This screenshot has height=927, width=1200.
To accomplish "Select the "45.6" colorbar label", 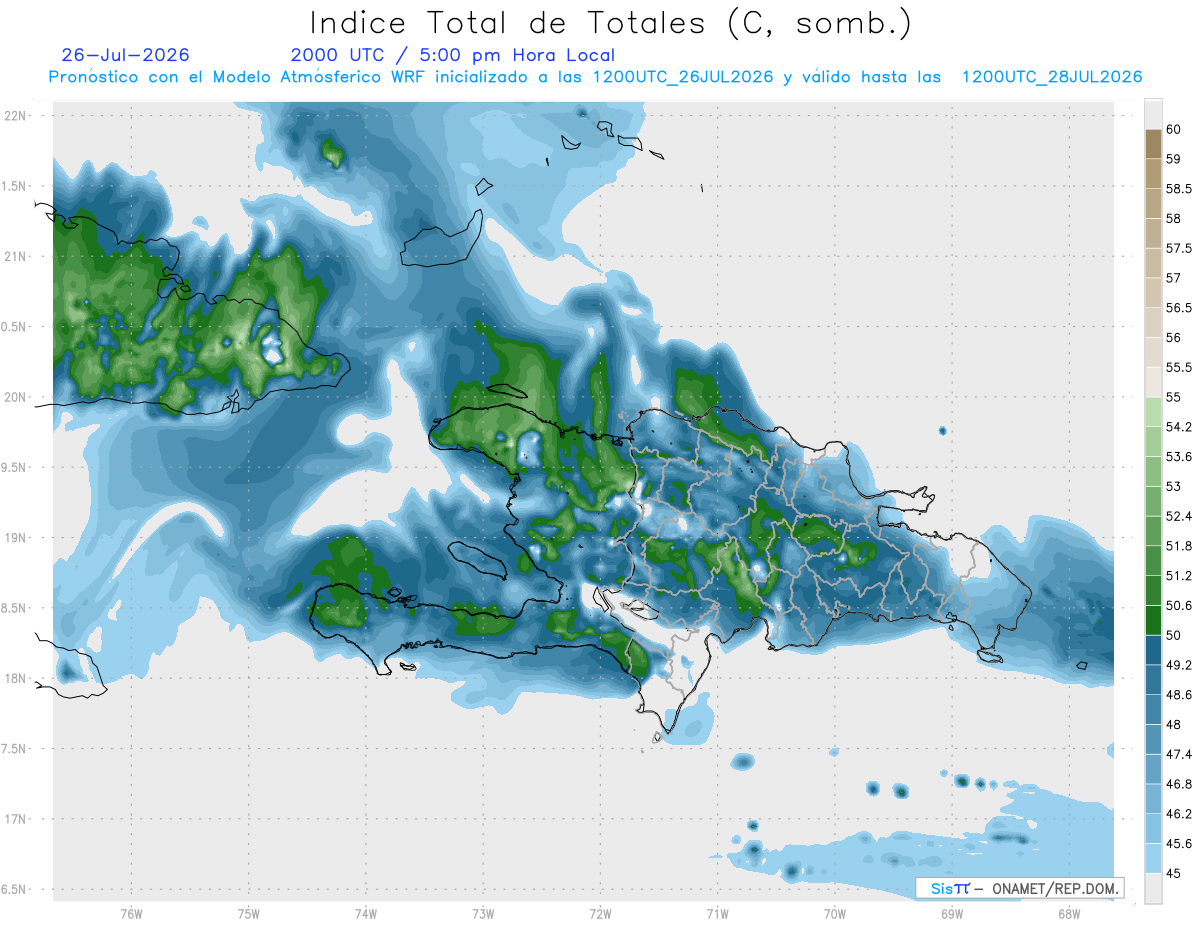I will click(1178, 844).
